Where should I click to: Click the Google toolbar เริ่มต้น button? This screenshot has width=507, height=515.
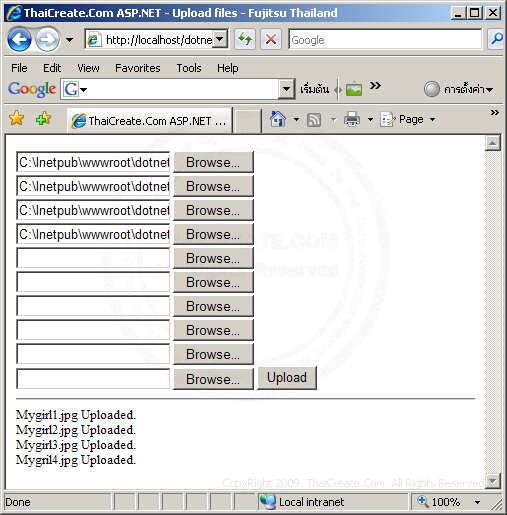tap(314, 89)
